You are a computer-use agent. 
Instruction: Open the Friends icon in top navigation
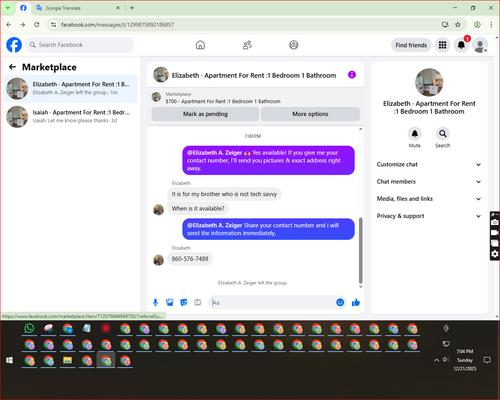[247, 45]
